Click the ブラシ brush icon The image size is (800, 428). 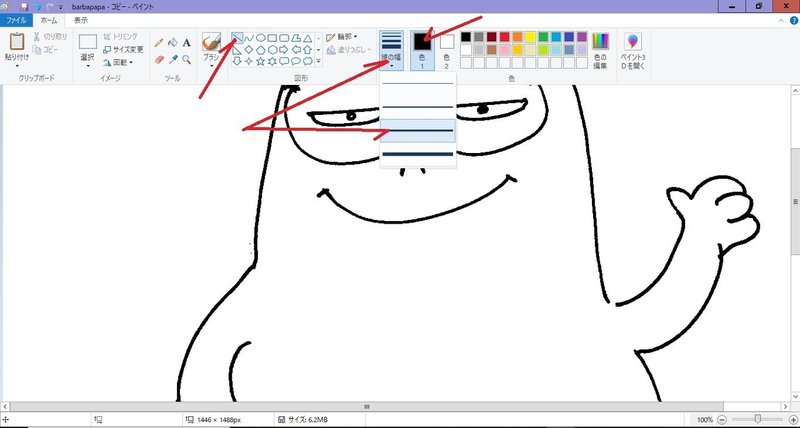211,42
